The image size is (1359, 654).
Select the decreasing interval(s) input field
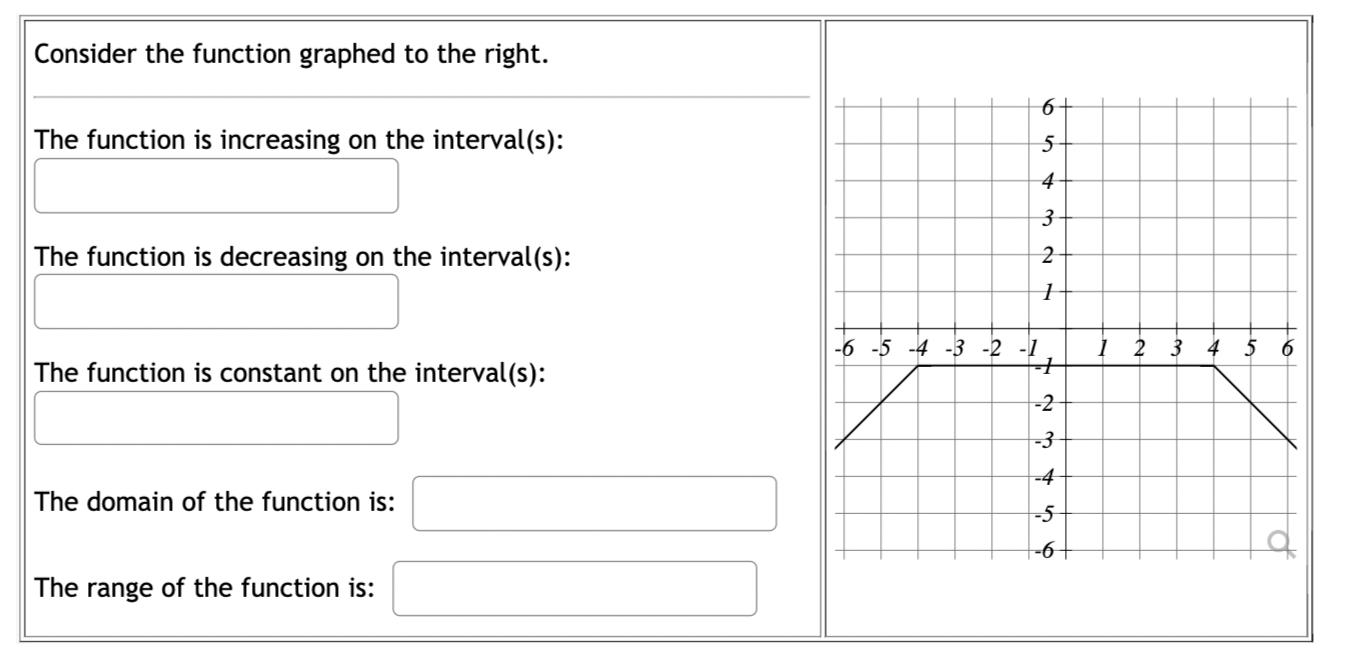[x=215, y=300]
